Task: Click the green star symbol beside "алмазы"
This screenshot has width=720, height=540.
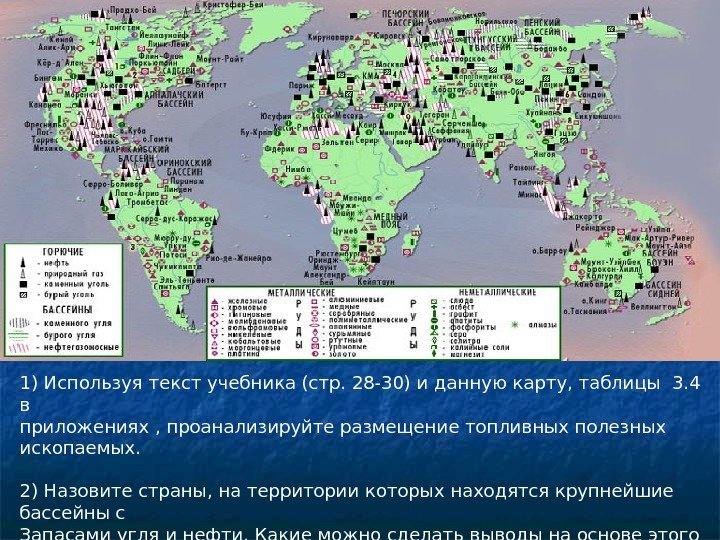Action: [515, 325]
